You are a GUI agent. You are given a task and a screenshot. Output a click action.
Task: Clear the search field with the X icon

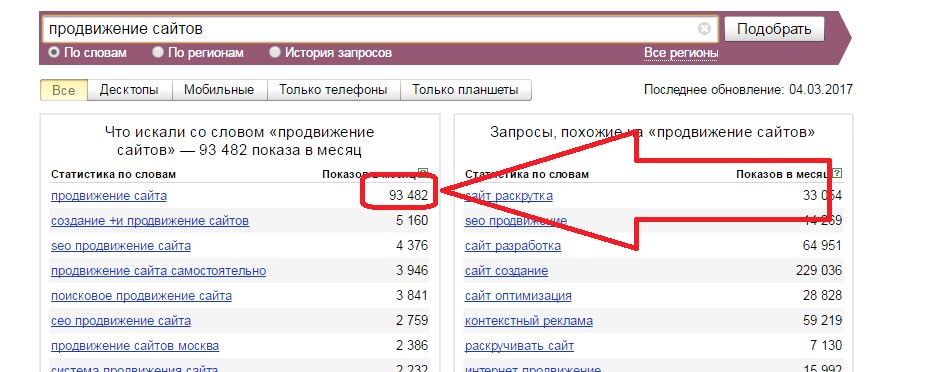pos(704,28)
